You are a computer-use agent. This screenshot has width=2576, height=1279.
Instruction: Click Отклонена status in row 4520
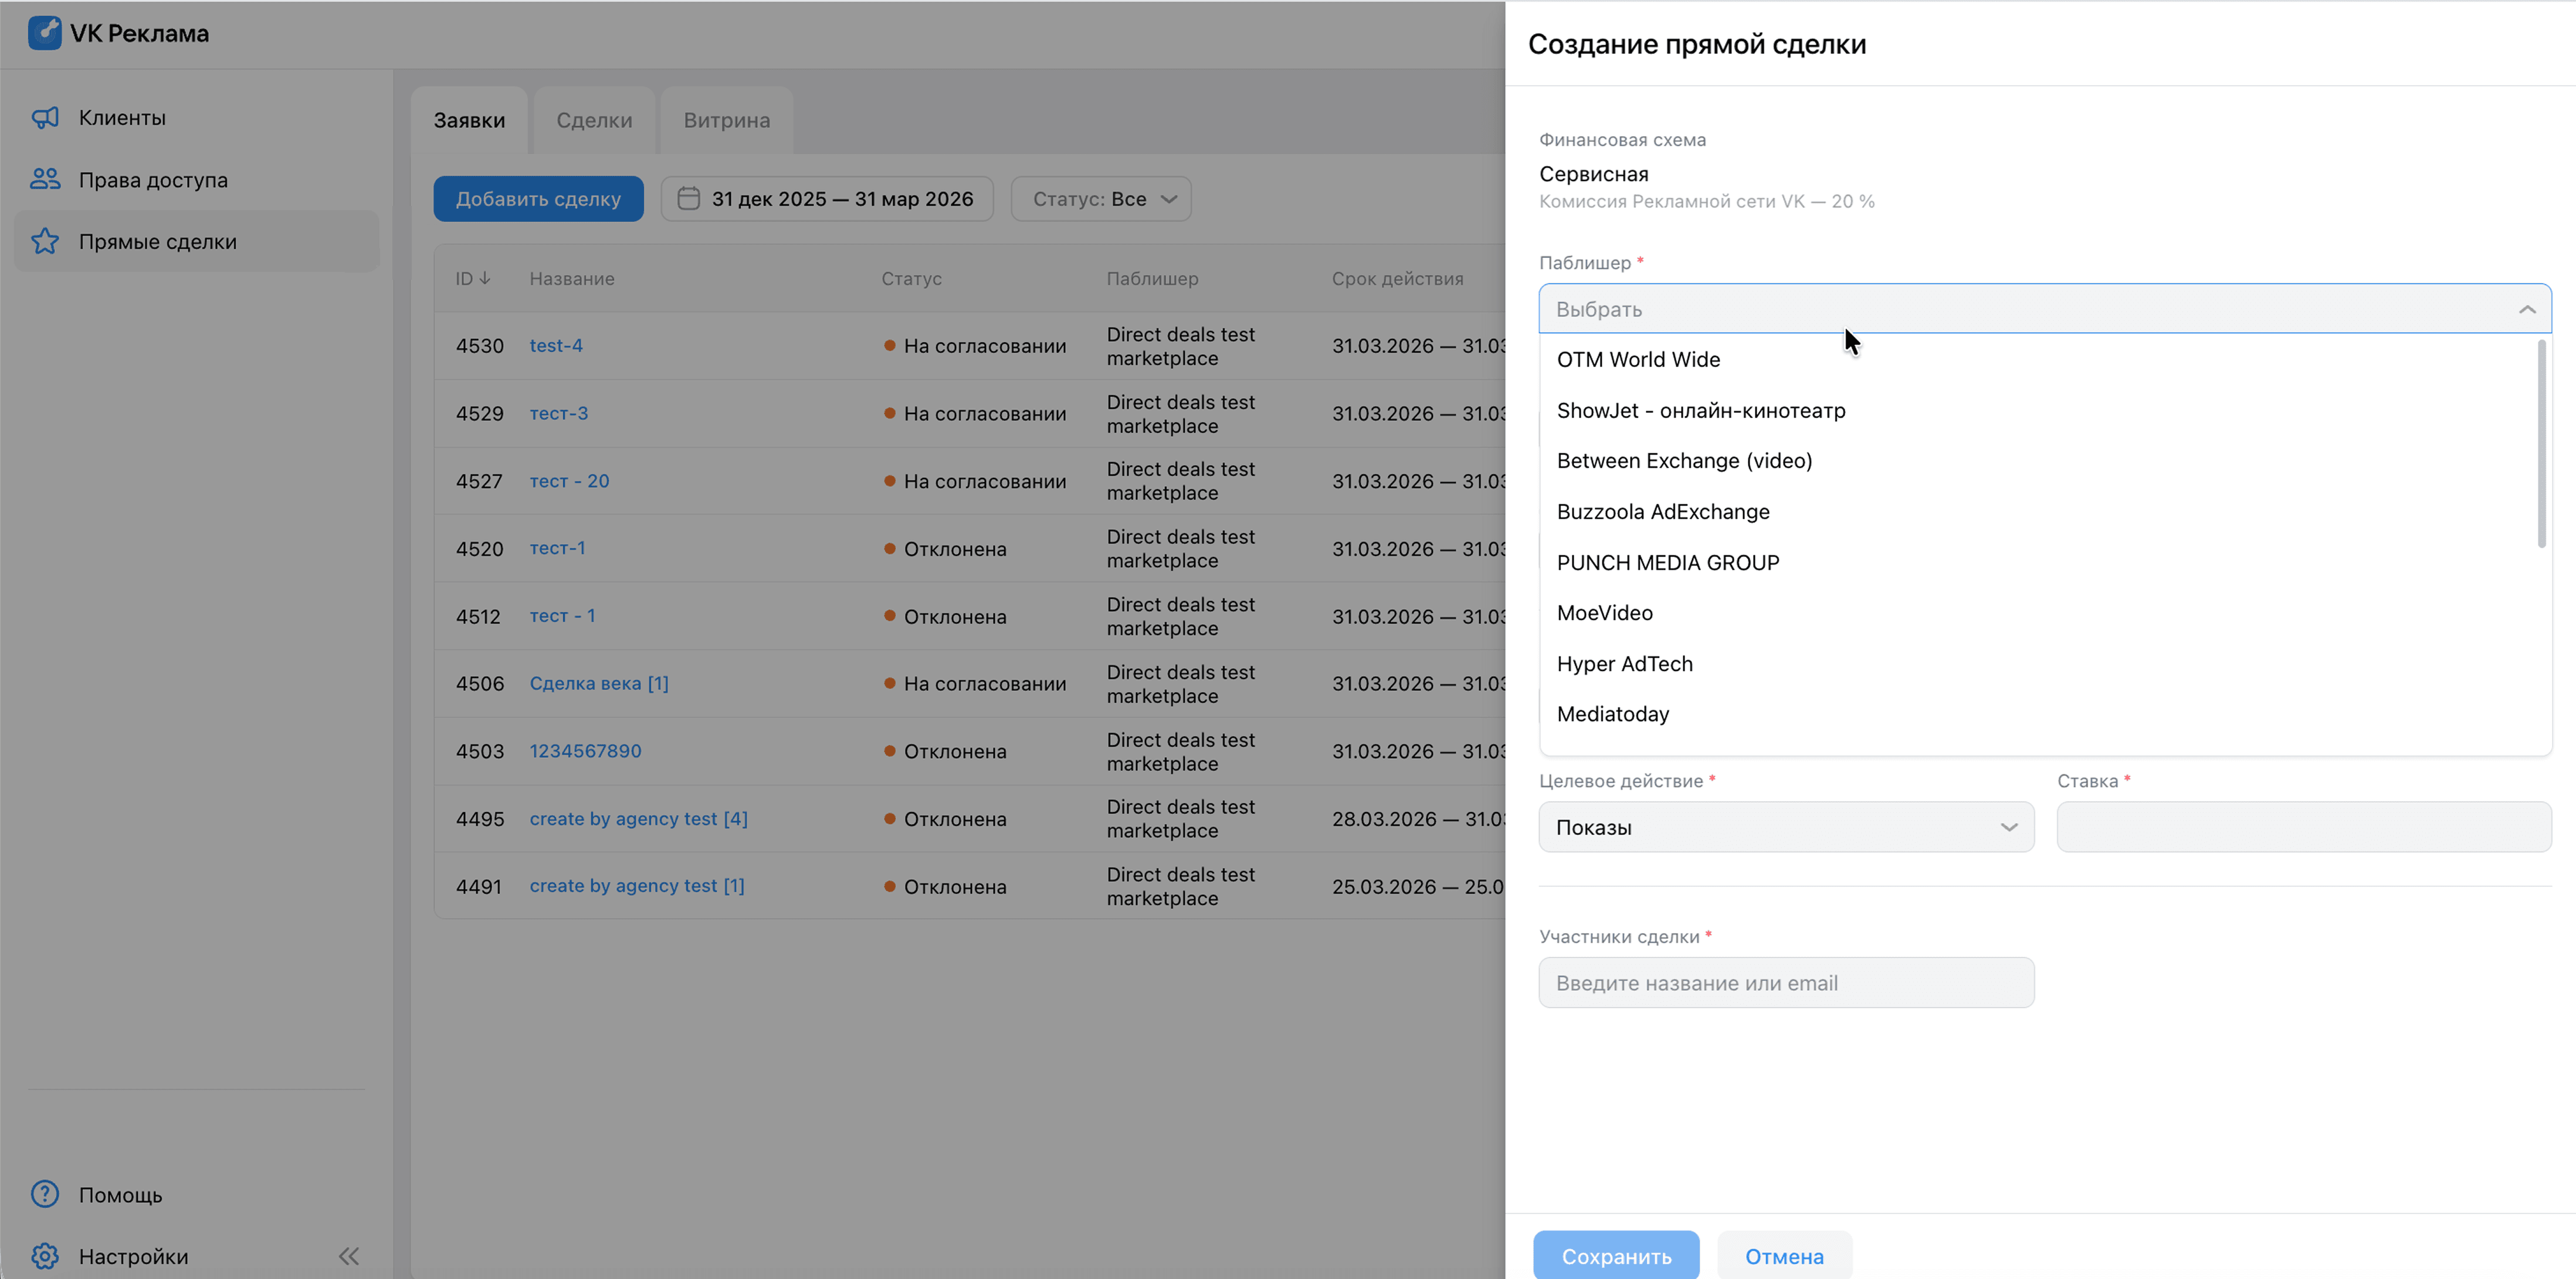(x=945, y=549)
